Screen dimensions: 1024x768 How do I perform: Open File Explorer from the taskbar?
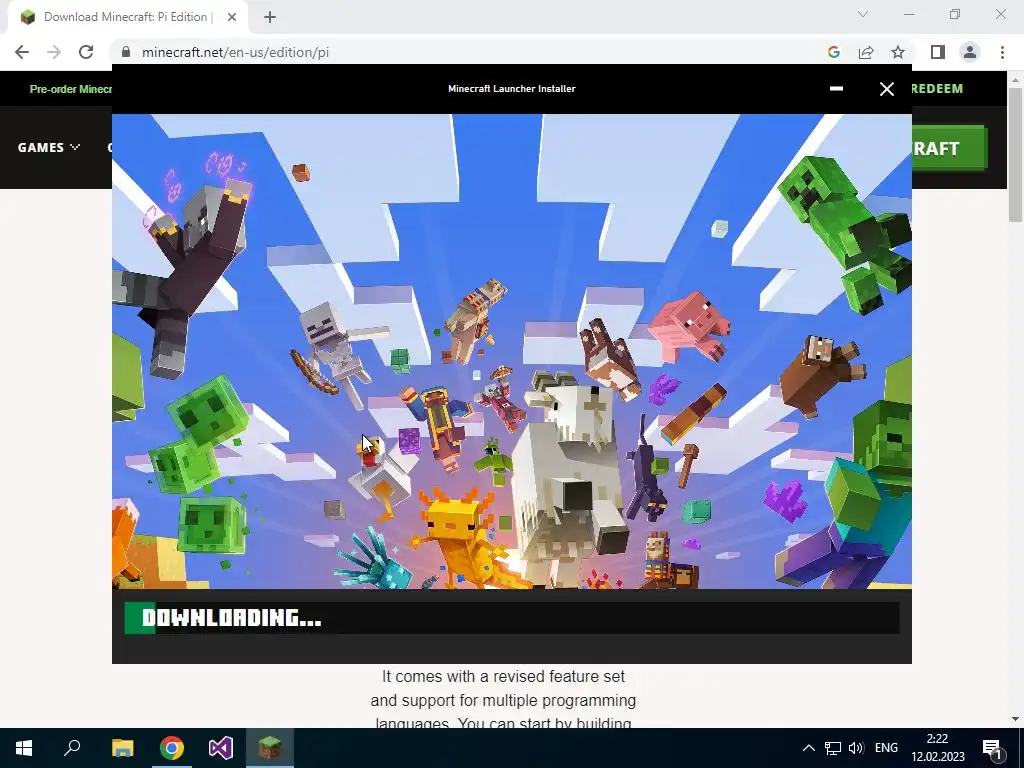[x=122, y=748]
